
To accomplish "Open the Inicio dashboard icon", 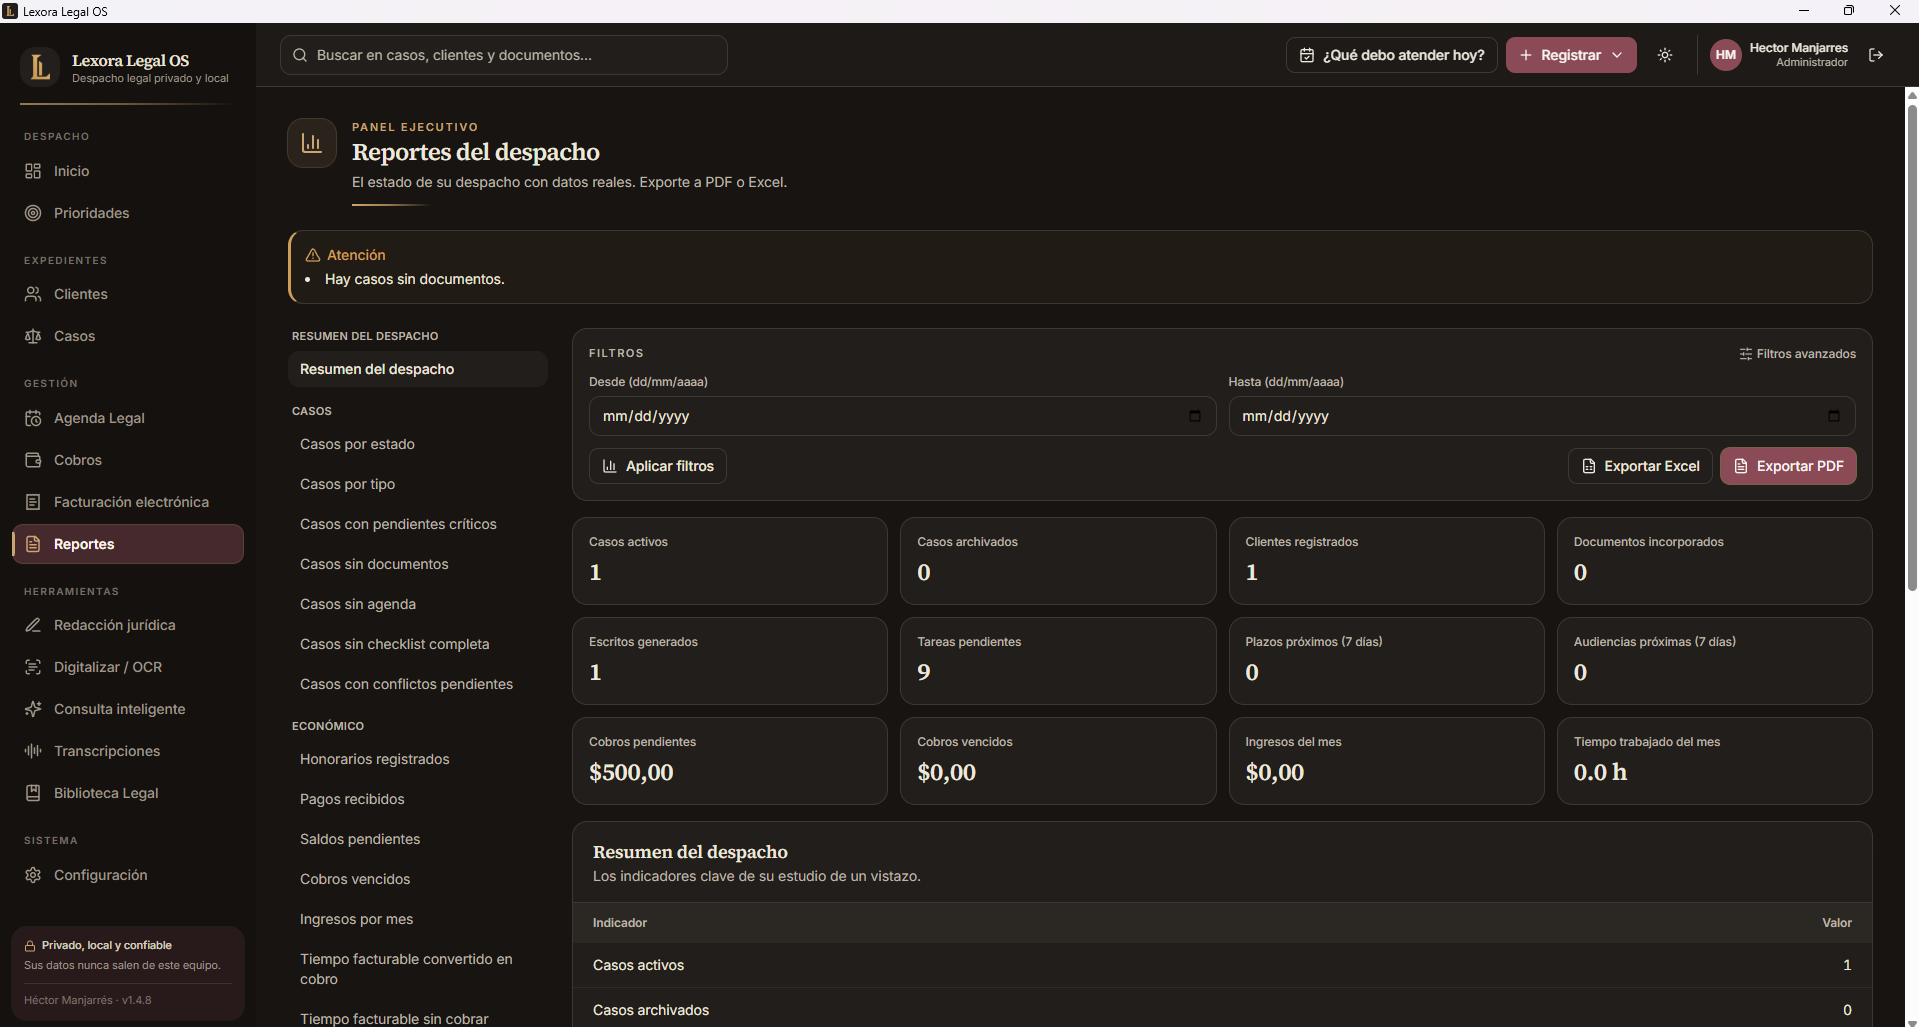I will pos(33,171).
